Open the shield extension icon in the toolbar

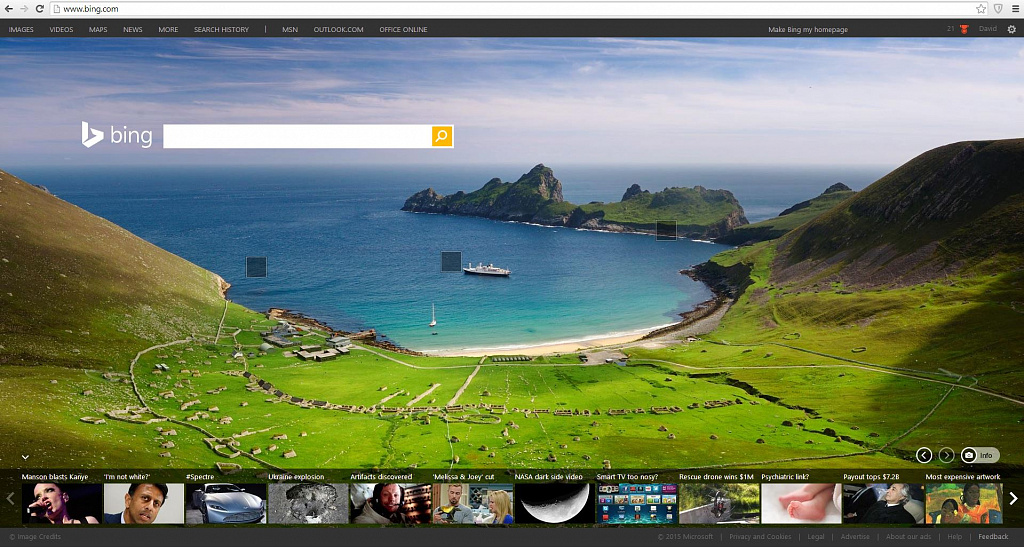998,8
